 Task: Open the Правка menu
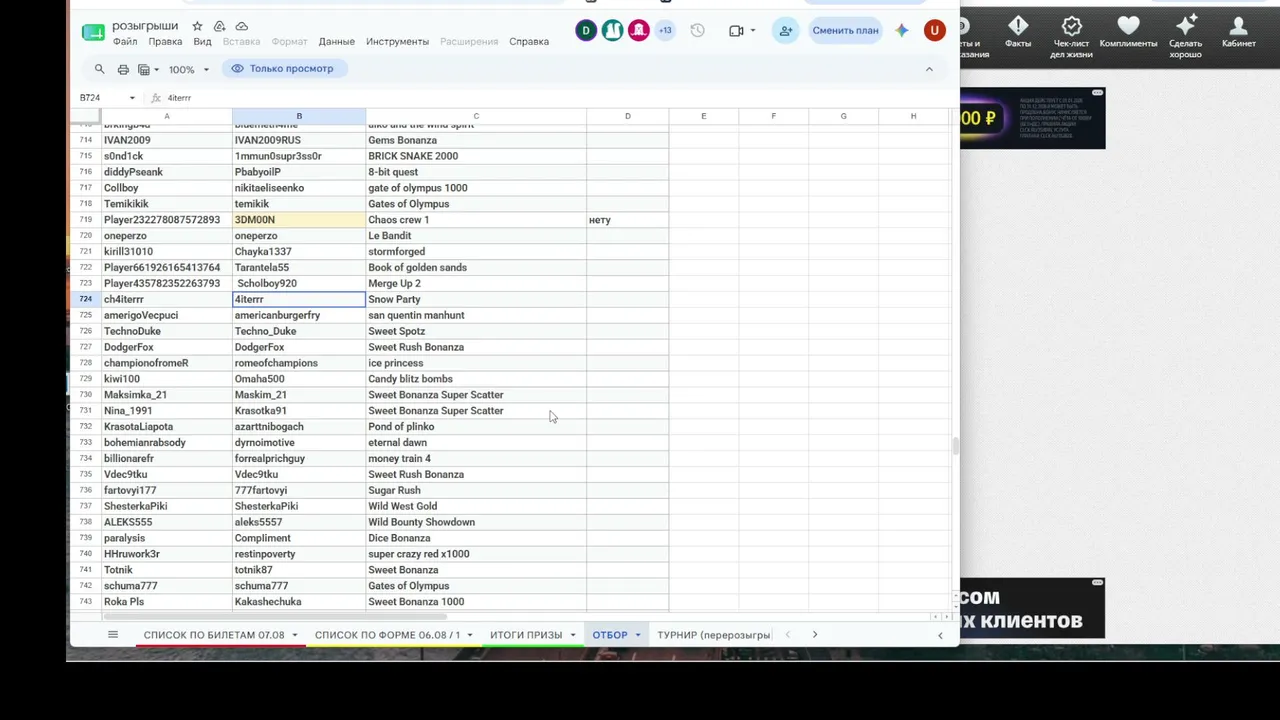(x=165, y=42)
